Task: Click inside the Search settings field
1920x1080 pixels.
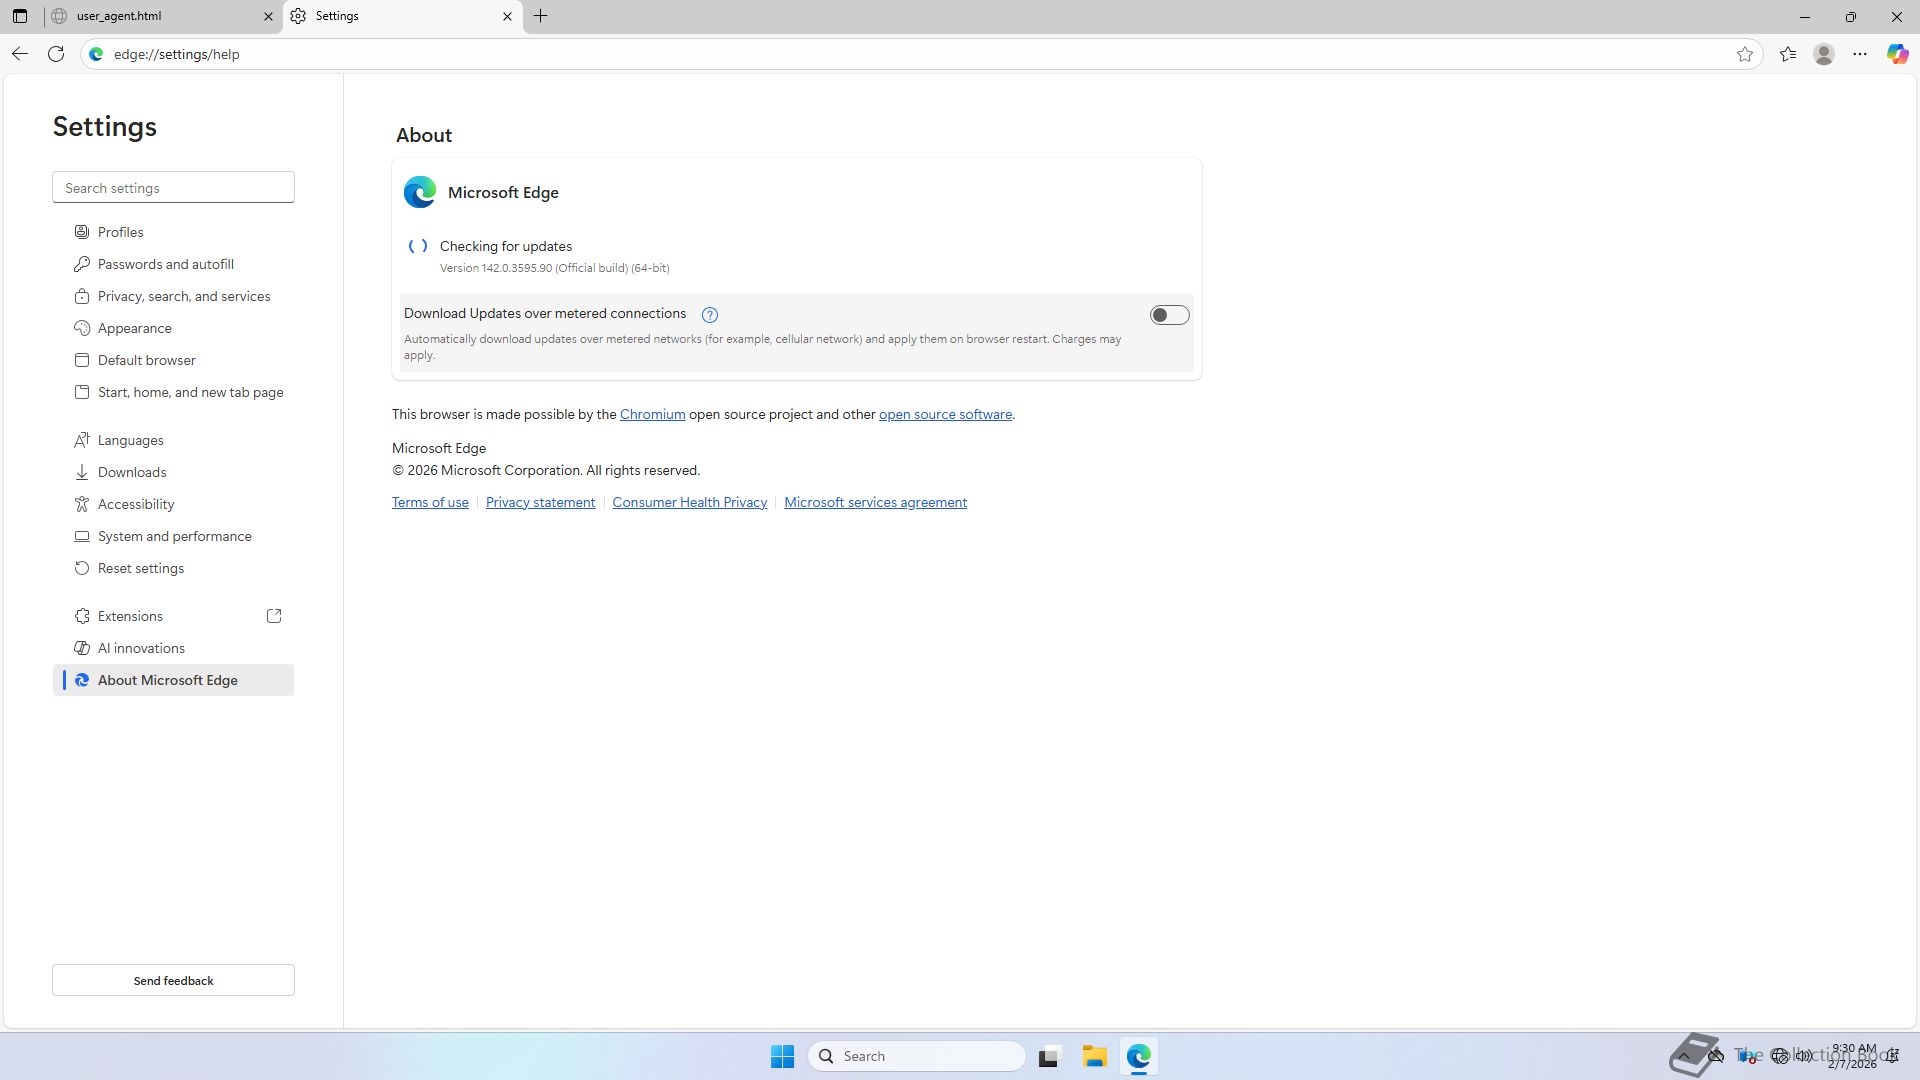Action: 173,188
